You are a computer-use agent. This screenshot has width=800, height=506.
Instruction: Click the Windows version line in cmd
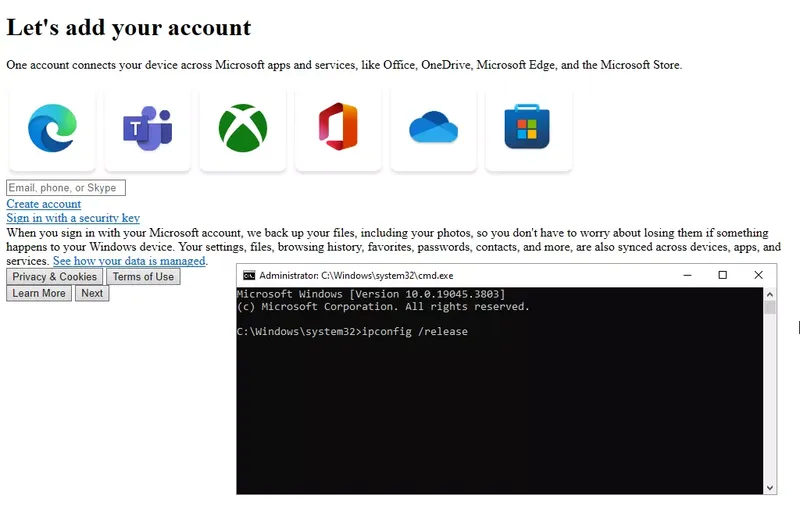pyautogui.click(x=371, y=294)
